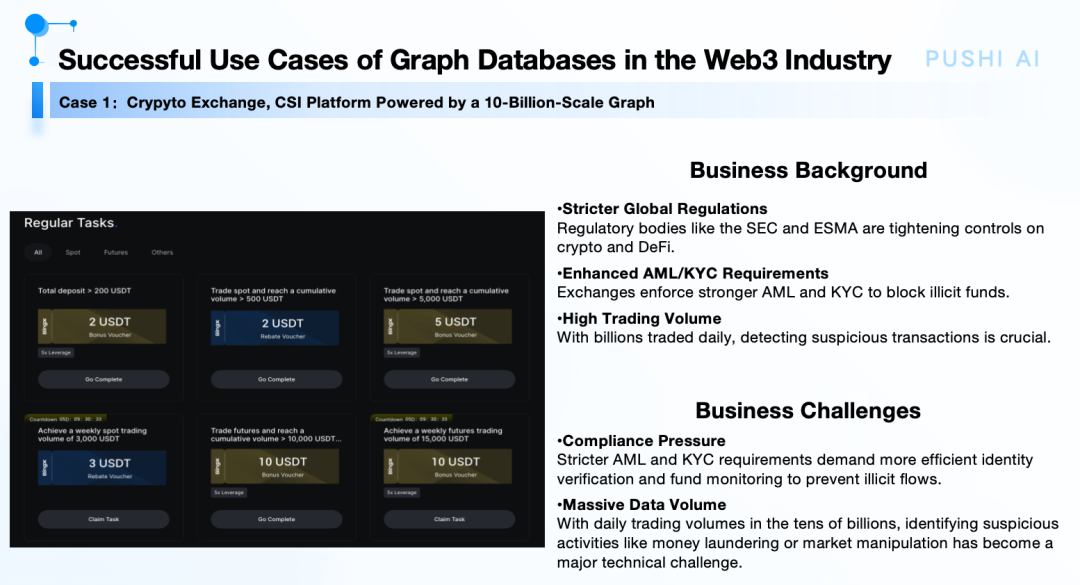Click the PUSHI AI logo
This screenshot has width=1080, height=585.
[982, 59]
